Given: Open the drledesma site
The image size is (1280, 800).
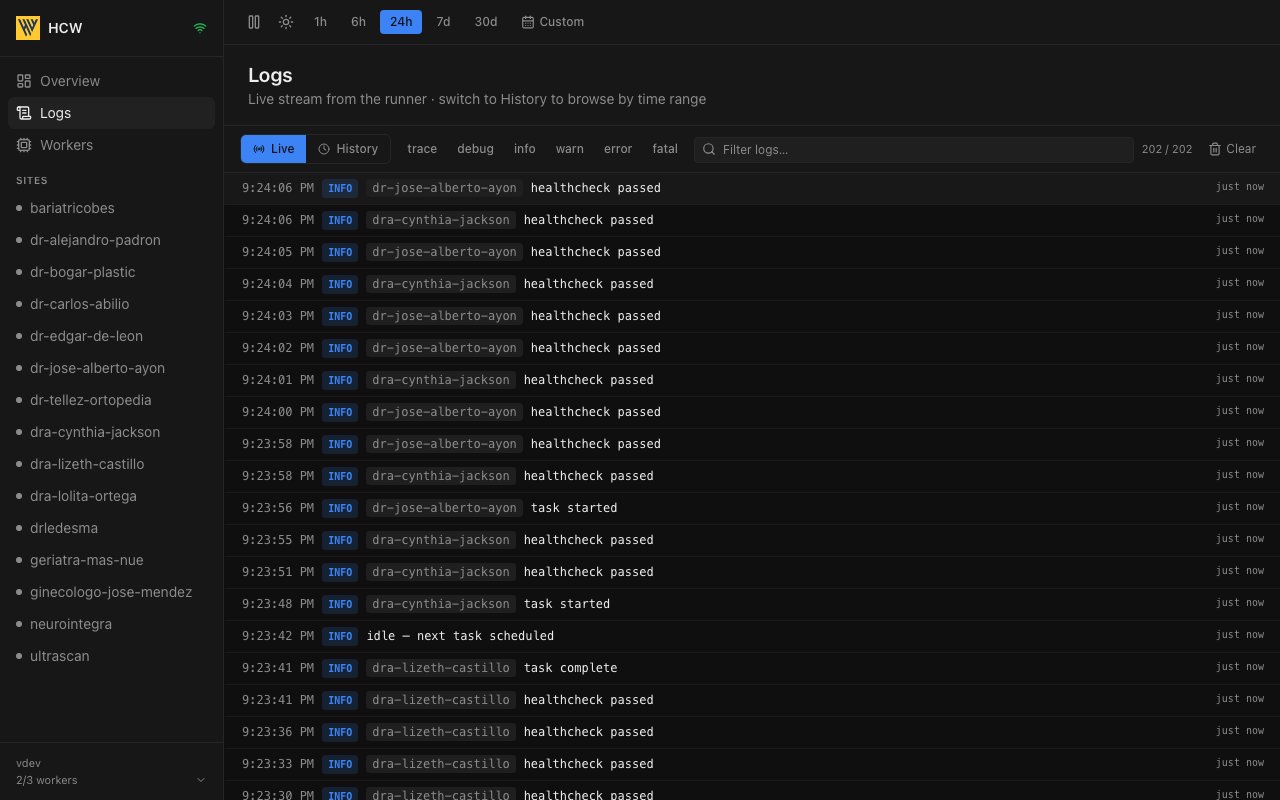Looking at the screenshot, I should coord(111,528).
